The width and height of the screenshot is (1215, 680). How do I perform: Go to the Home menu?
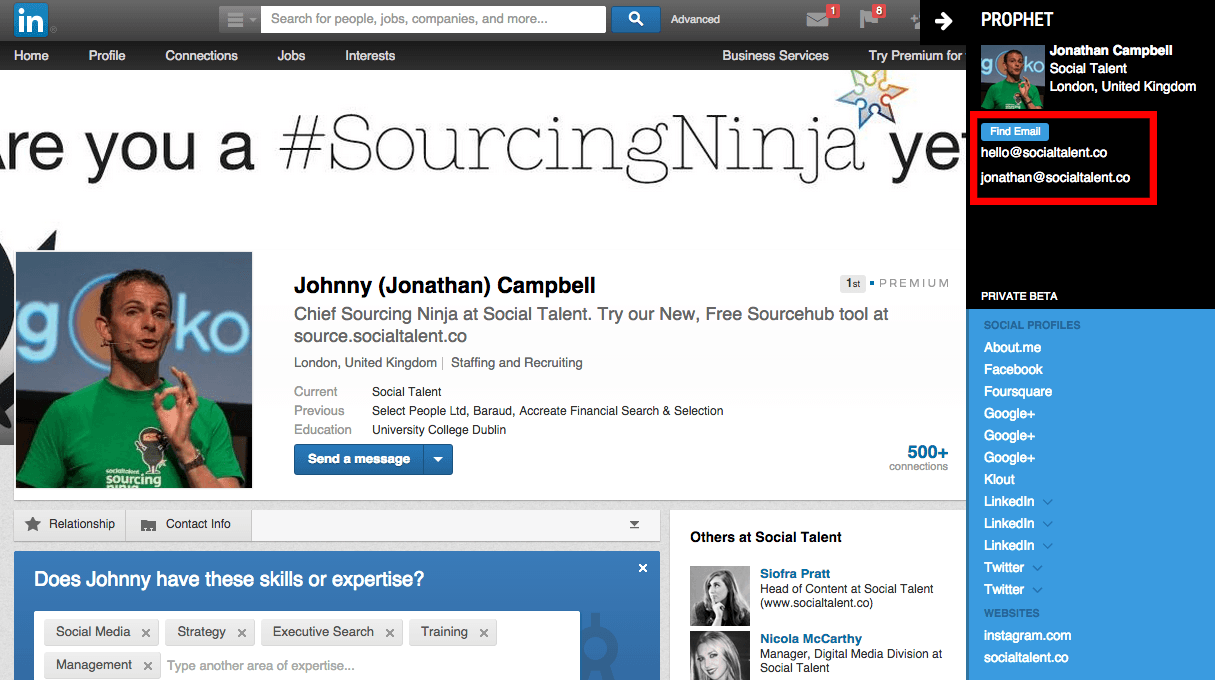pos(31,55)
